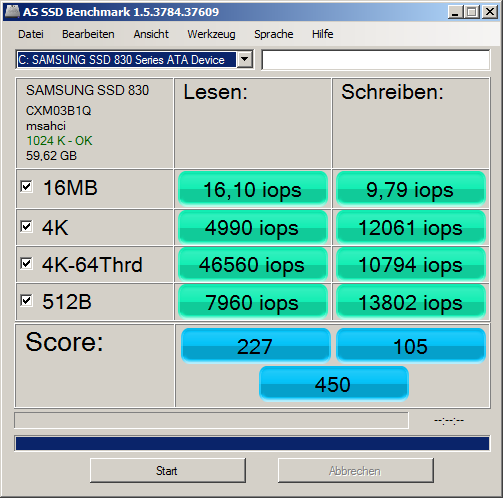Open the Ansicht menu
The width and height of the screenshot is (503, 498).
[x=151, y=34]
